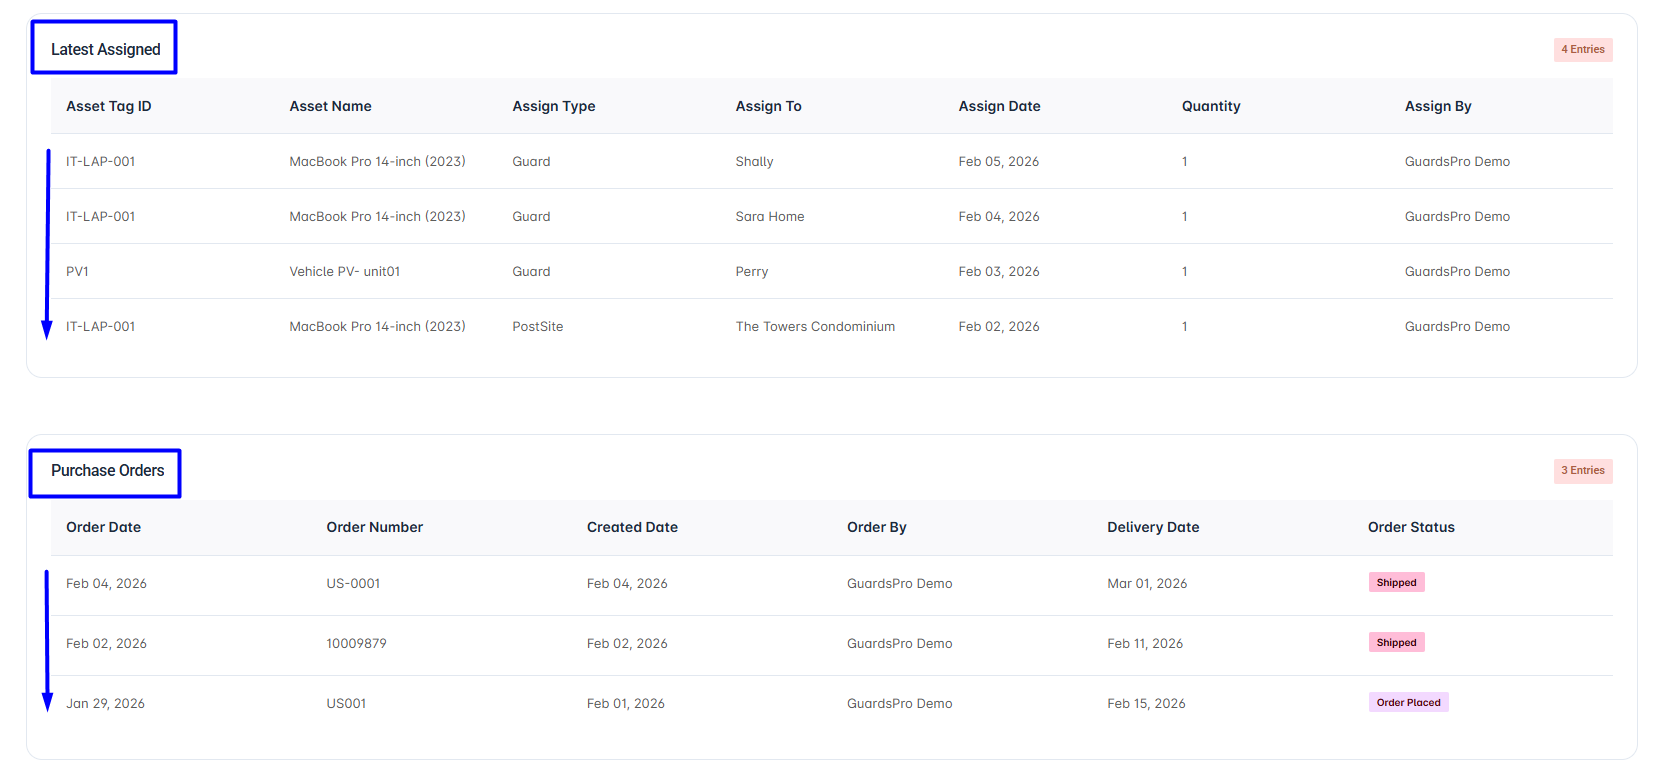Select the Delivery Date column header
Image resolution: width=1665 pixels, height=782 pixels.
click(1152, 527)
